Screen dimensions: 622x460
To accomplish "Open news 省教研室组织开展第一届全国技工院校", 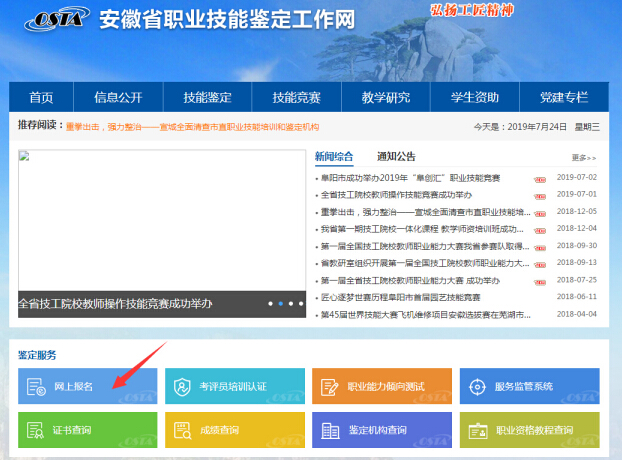I will click(425, 263).
